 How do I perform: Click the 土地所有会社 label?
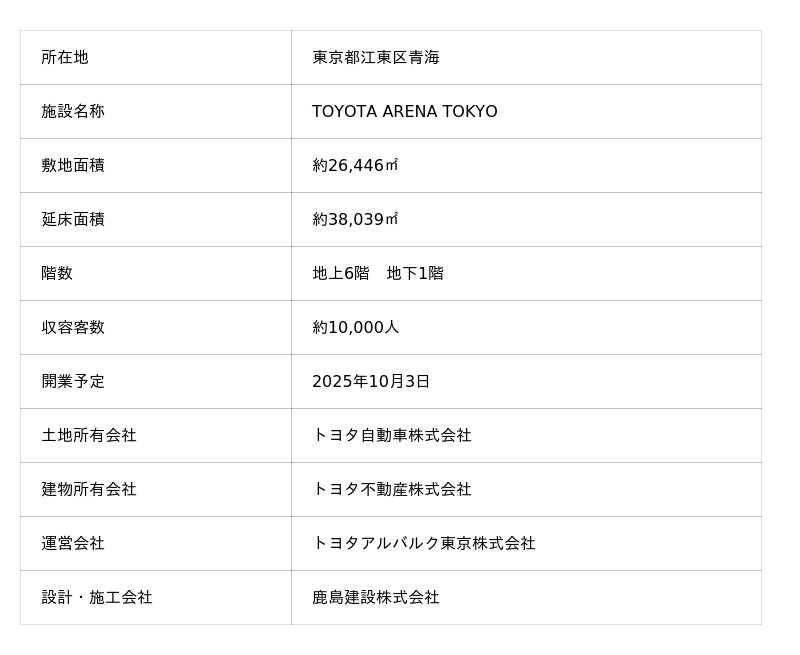(89, 435)
